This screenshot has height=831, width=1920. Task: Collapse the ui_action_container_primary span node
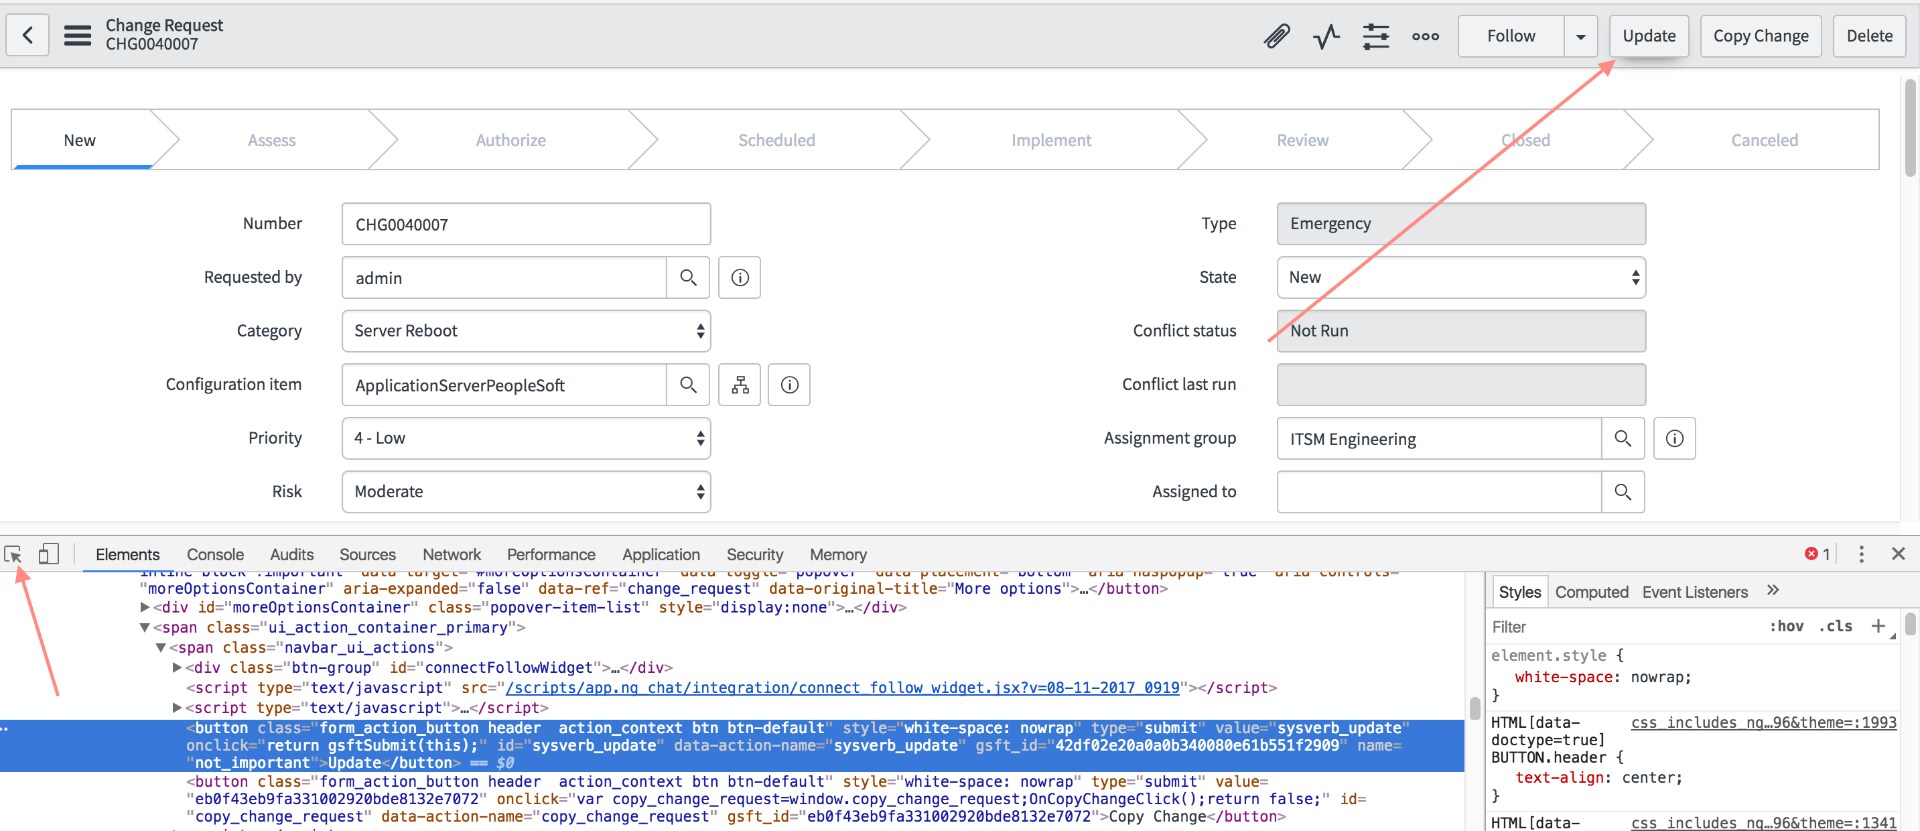click(145, 628)
